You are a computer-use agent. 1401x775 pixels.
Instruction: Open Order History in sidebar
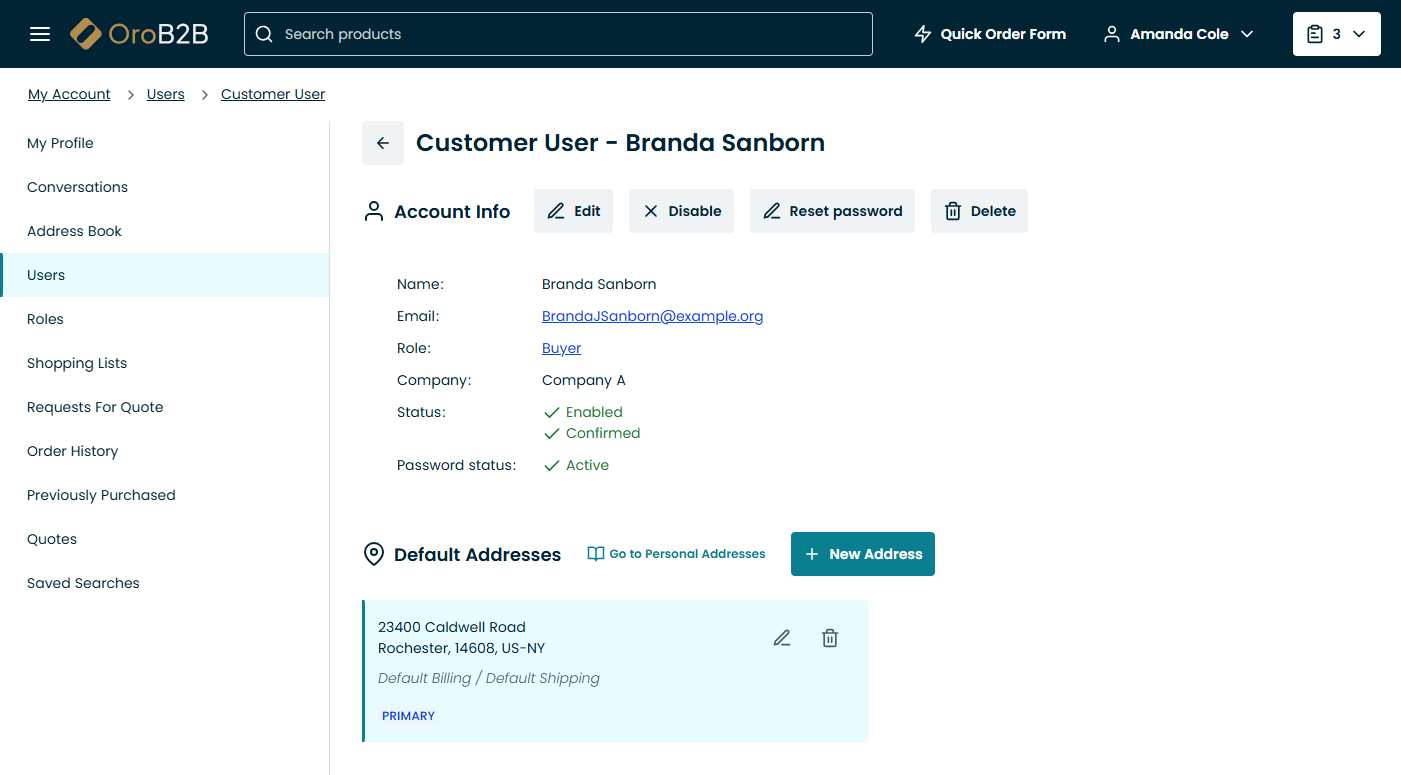[73, 451]
